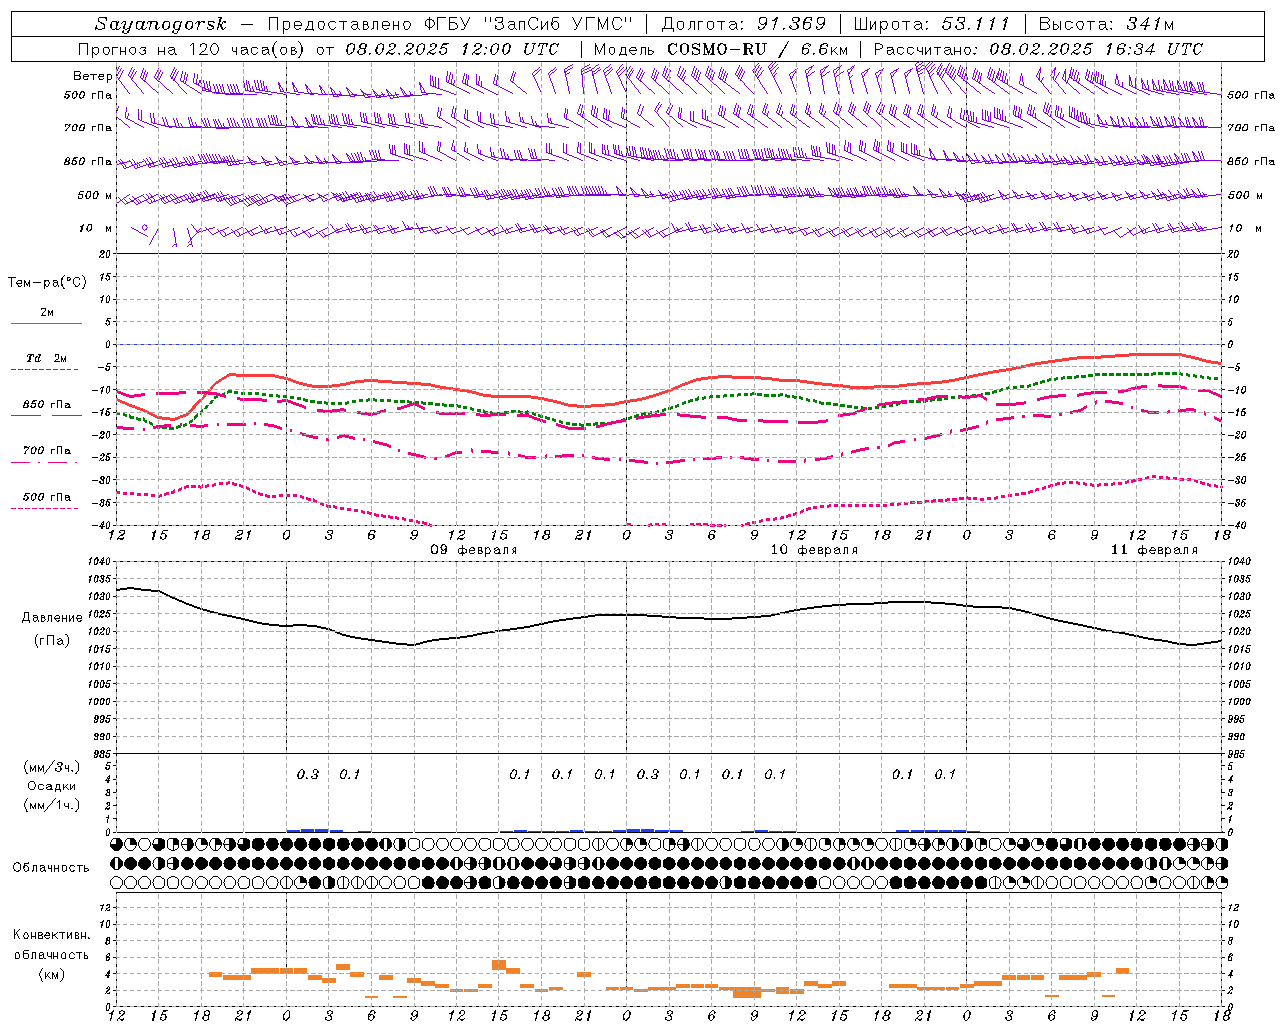Click the Высота: 341м field
This screenshot has height=1024, width=1280.
click(1106, 24)
